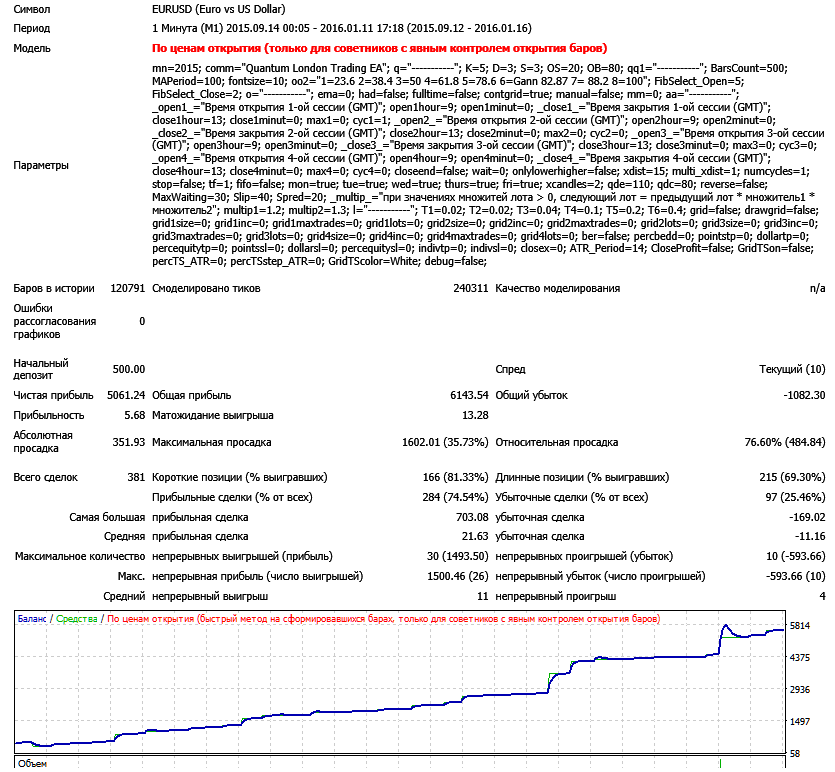This screenshot has height=772, width=835.
Task: Click the 'Объем' volume panel label
Action: pyautogui.click(x=32, y=764)
